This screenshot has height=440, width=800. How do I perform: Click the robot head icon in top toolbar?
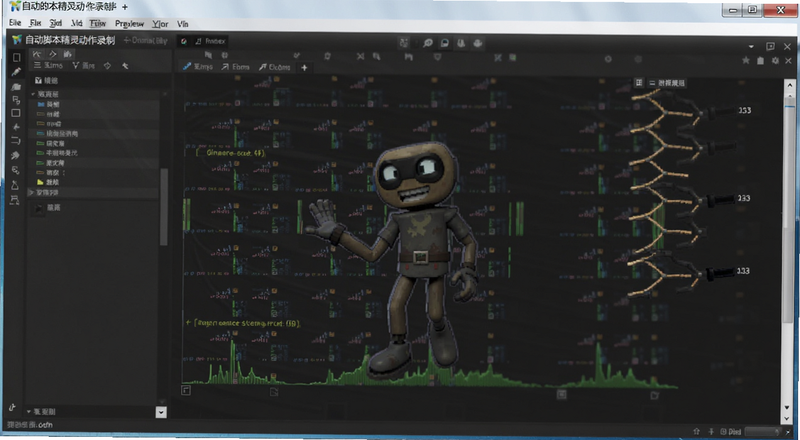coord(478,43)
